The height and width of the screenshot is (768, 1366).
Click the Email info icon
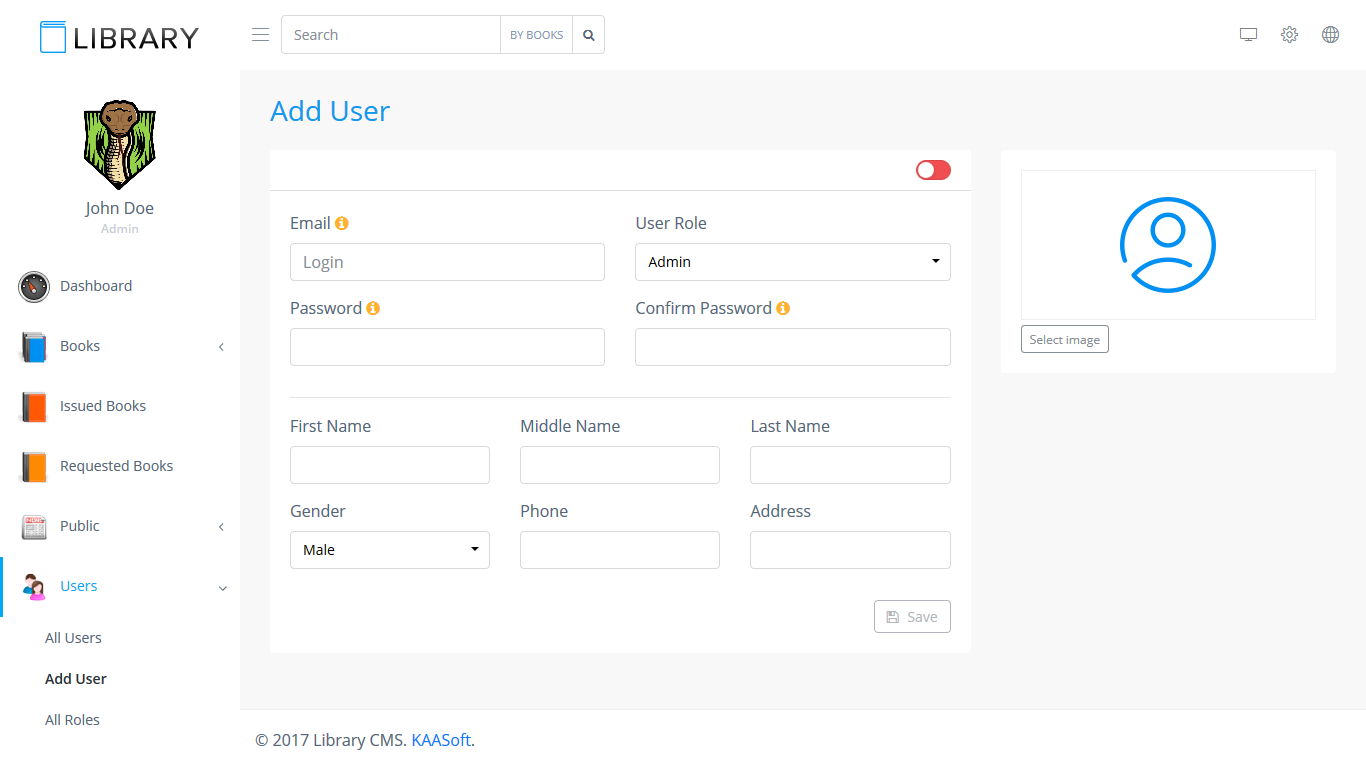point(342,224)
